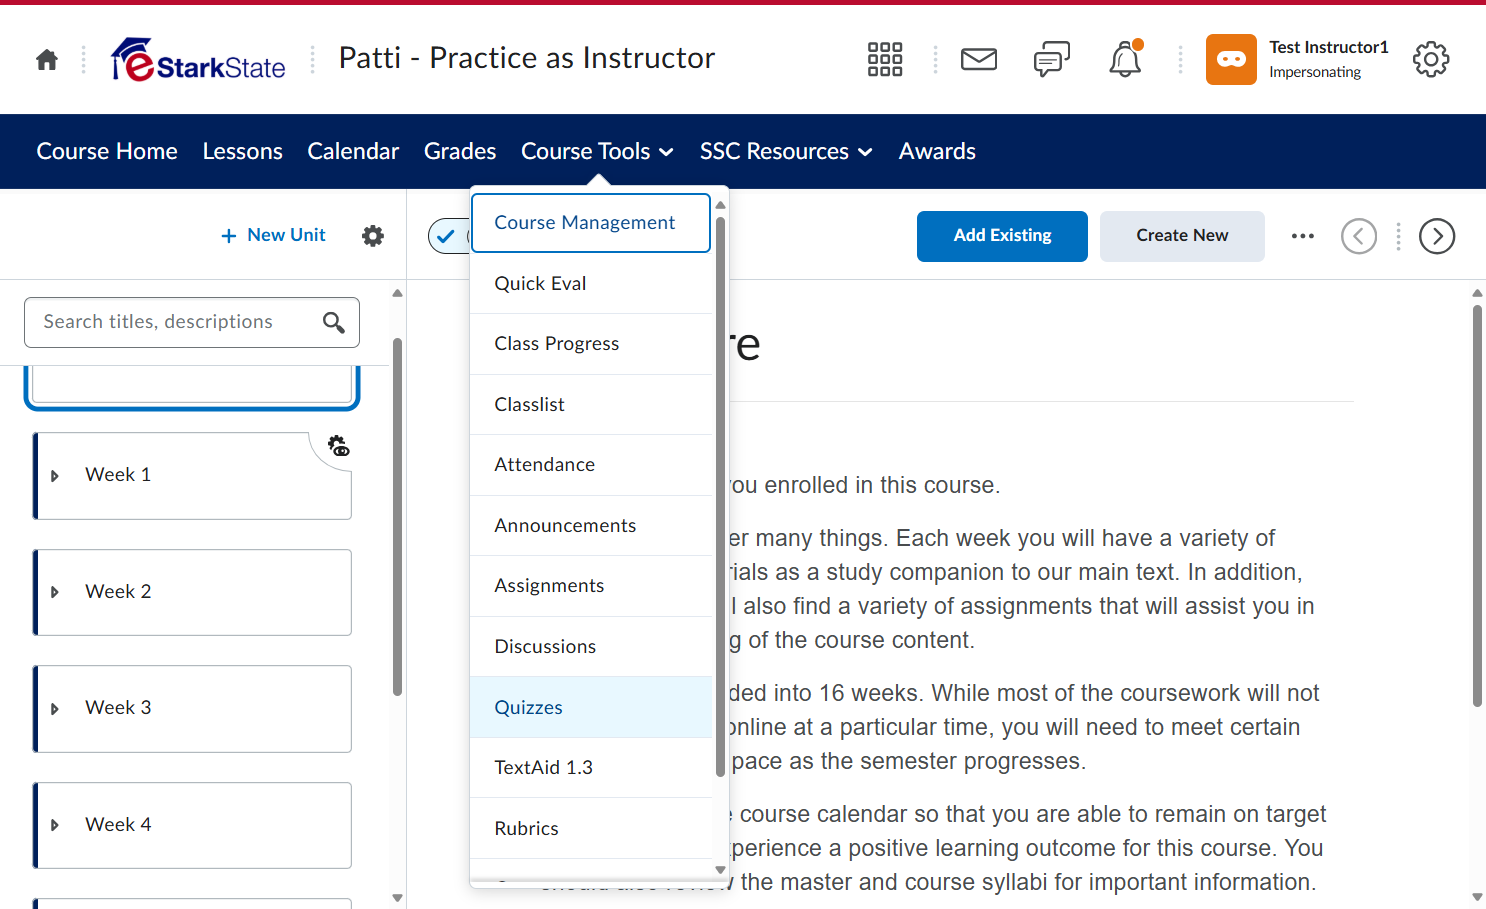Click the Week 1 visibility settings icon
1486x909 pixels.
coord(339,446)
